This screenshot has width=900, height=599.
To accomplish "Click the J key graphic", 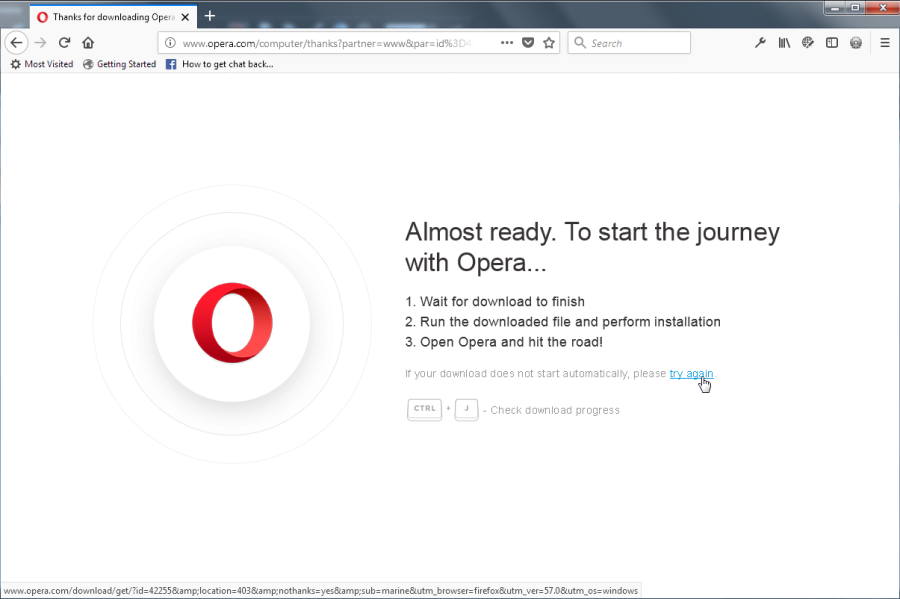I will point(467,410).
